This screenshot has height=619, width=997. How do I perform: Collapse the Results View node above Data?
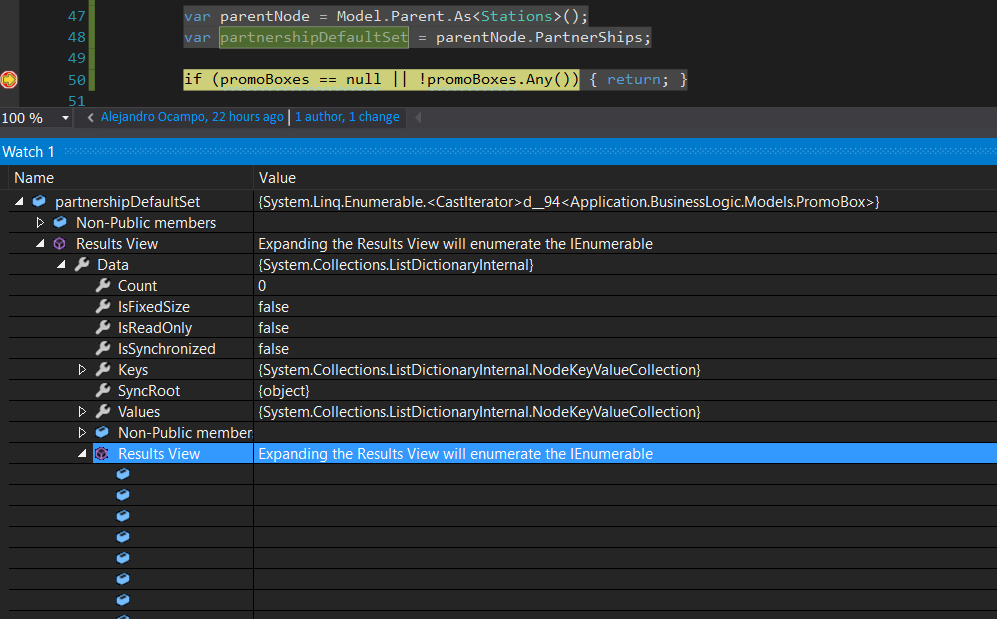(40, 243)
